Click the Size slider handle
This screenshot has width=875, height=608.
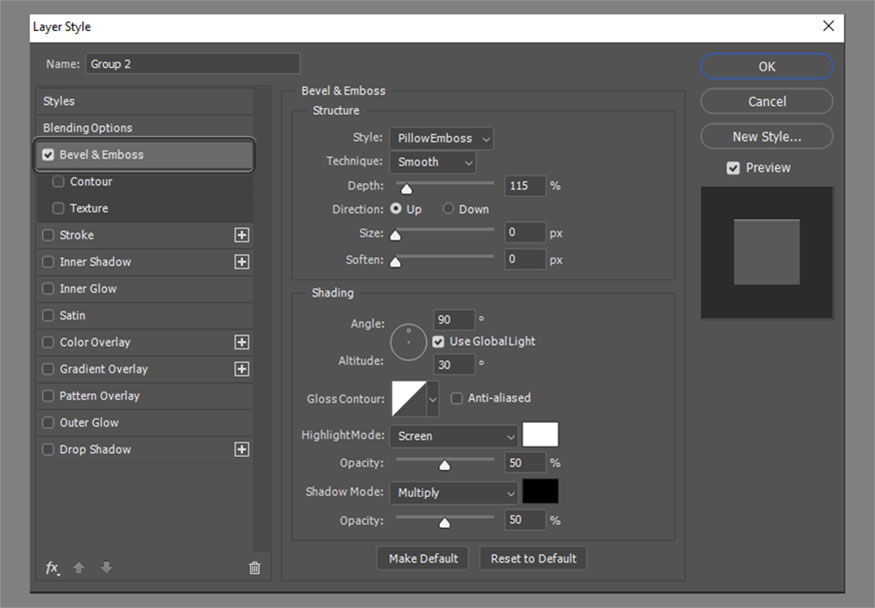coord(395,235)
